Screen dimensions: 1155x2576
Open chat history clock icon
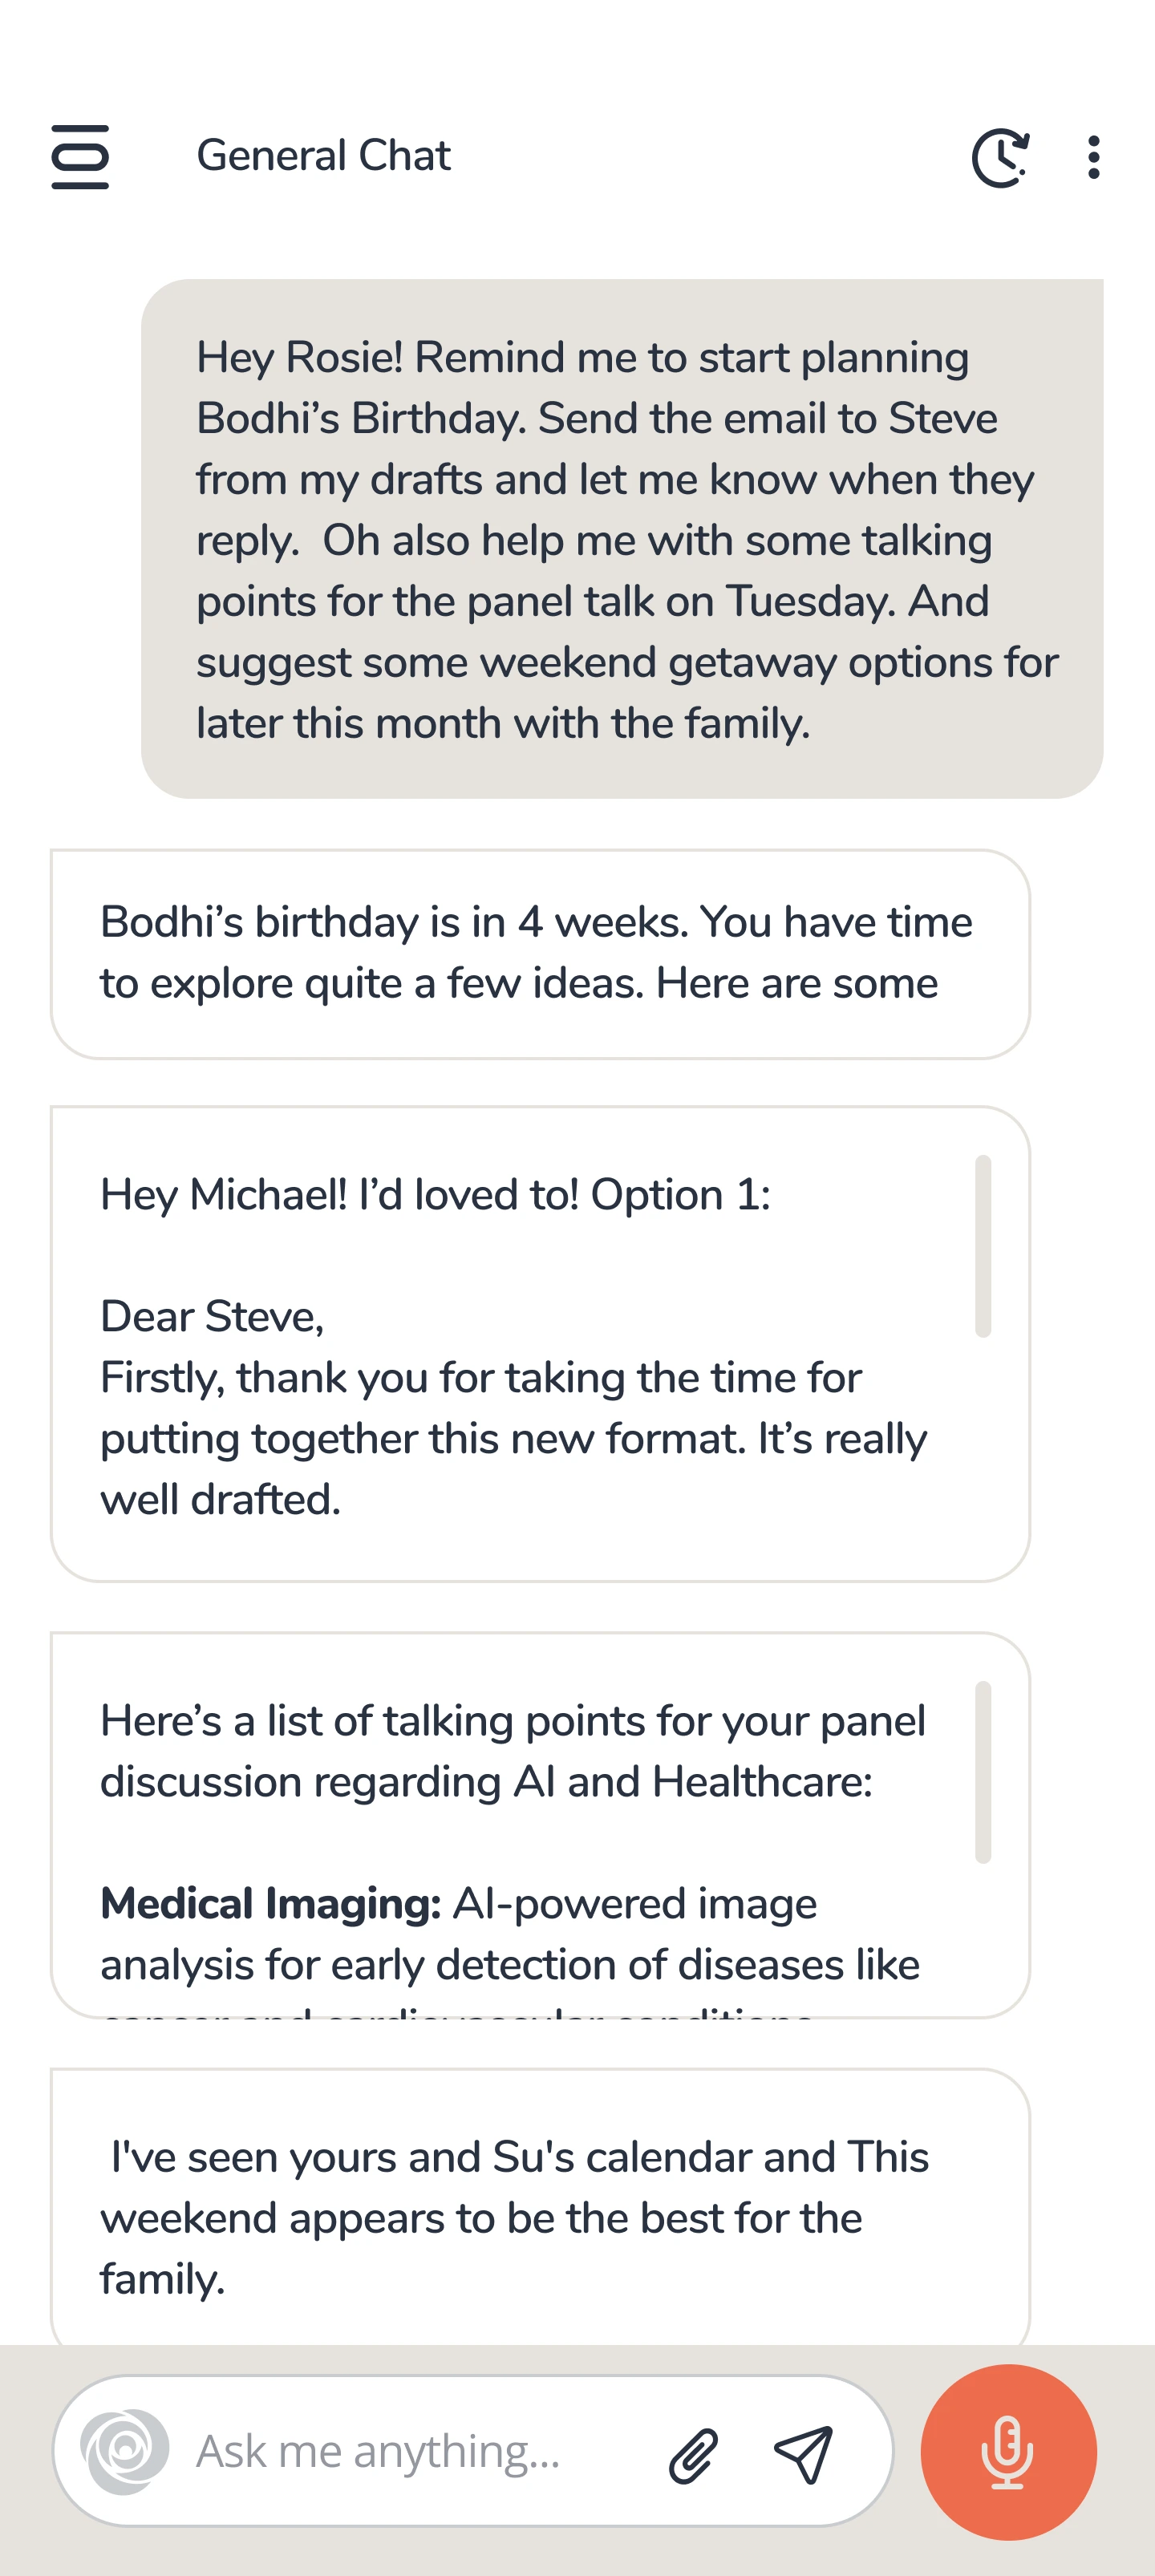[x=1000, y=157]
